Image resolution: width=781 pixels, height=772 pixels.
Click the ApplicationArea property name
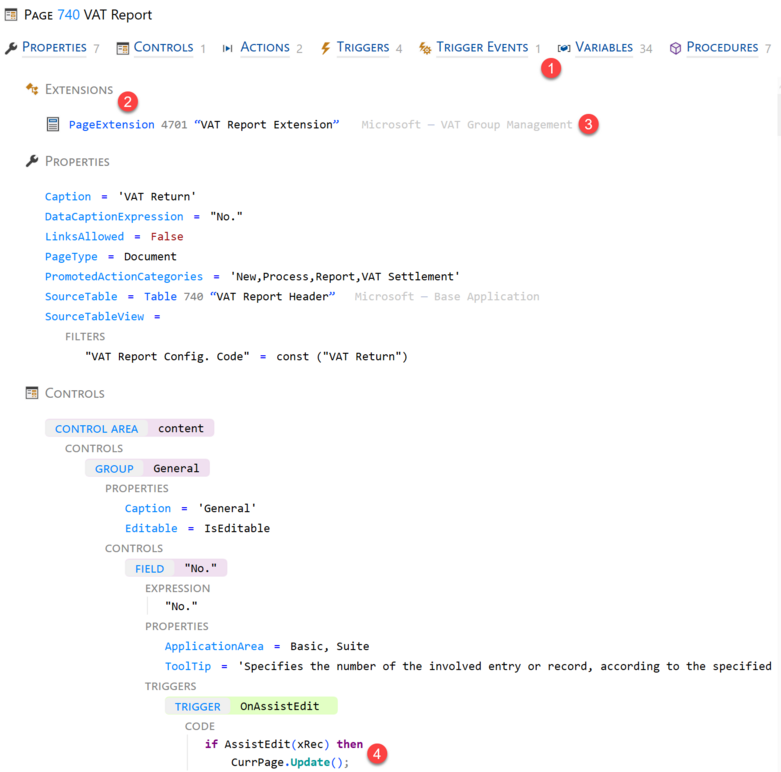[214, 646]
